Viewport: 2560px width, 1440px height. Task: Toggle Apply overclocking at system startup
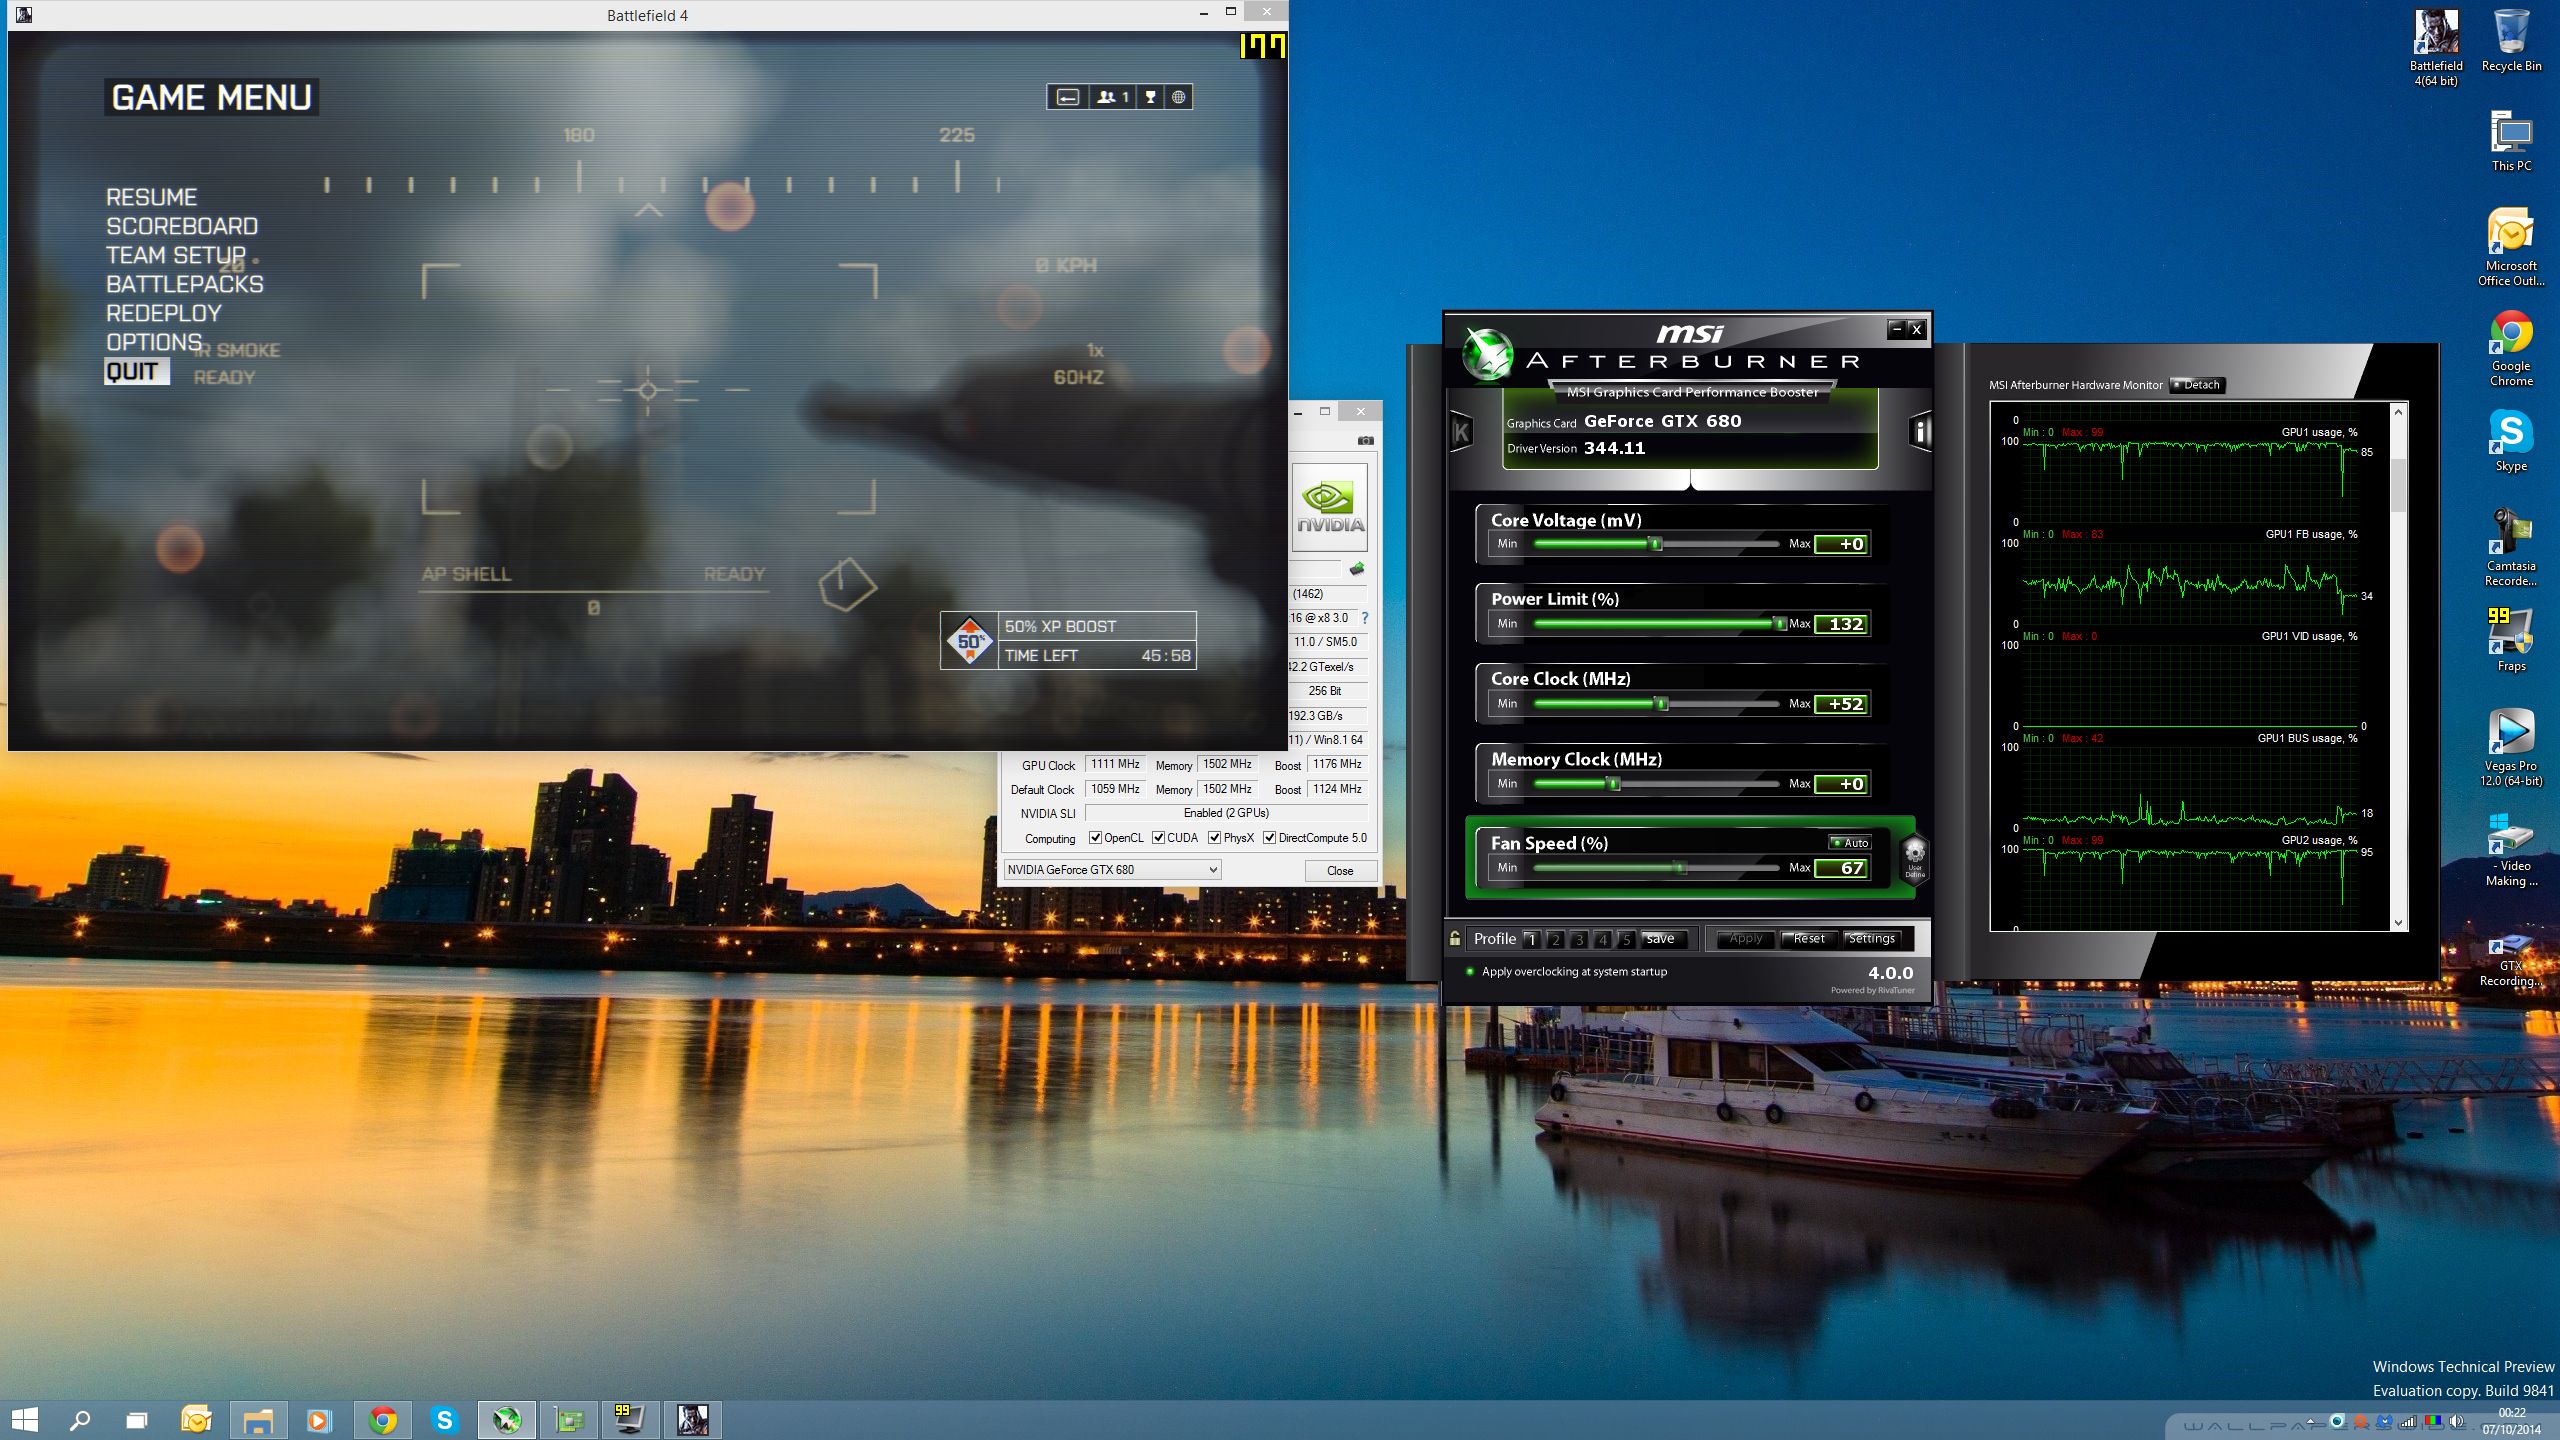[x=1470, y=971]
